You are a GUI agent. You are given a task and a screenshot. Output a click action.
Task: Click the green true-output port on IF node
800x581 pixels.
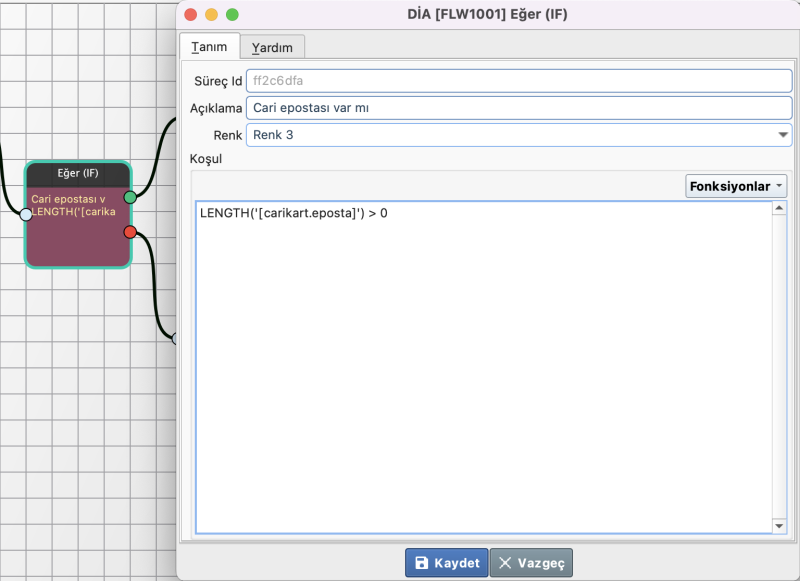[x=130, y=197]
